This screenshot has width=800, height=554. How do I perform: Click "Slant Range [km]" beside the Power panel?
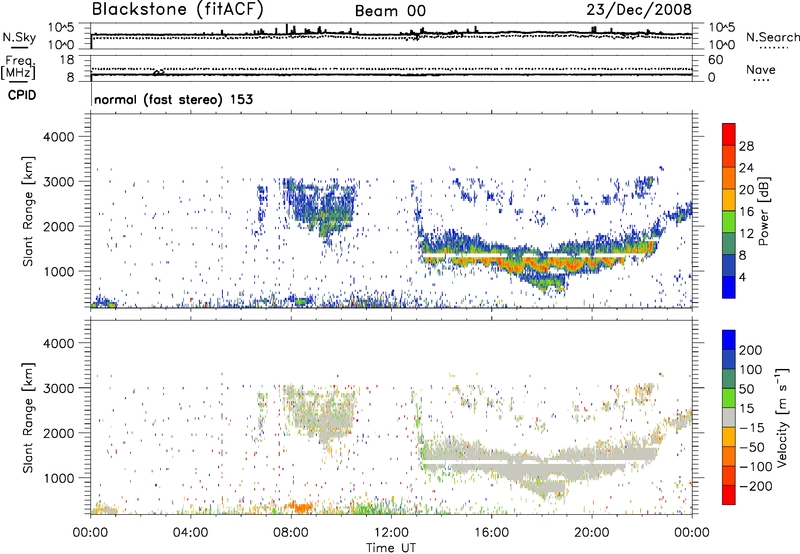(x=28, y=211)
